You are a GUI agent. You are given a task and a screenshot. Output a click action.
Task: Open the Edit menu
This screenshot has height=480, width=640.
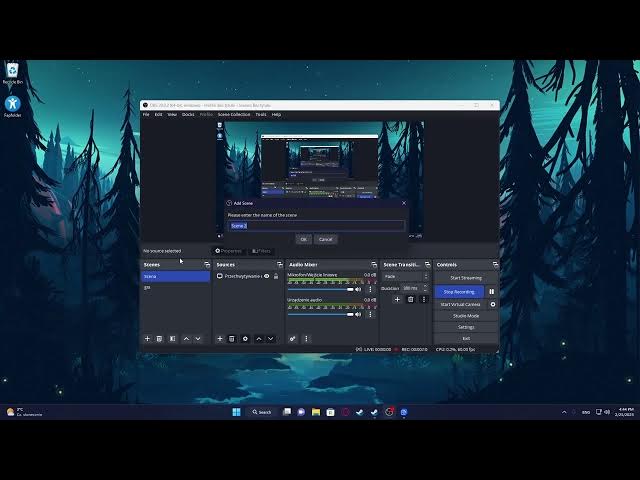(x=158, y=115)
